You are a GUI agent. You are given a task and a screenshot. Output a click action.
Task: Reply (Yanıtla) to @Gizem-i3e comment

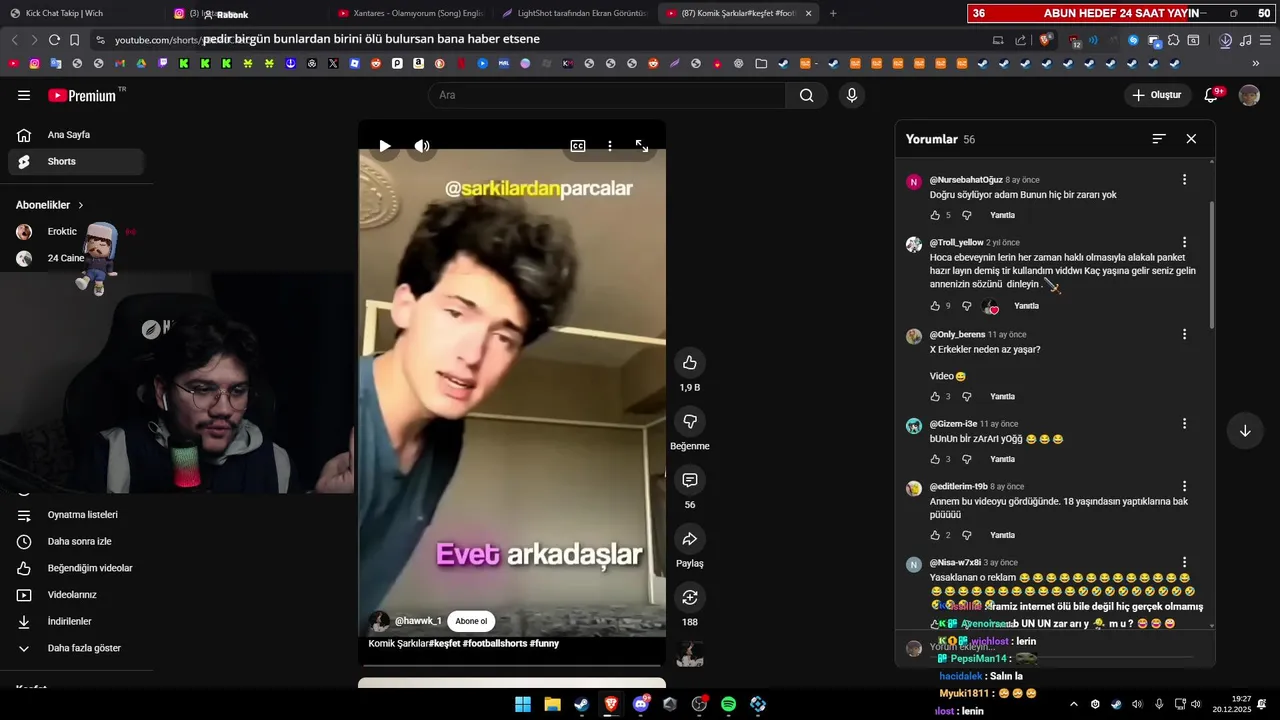[1002, 459]
